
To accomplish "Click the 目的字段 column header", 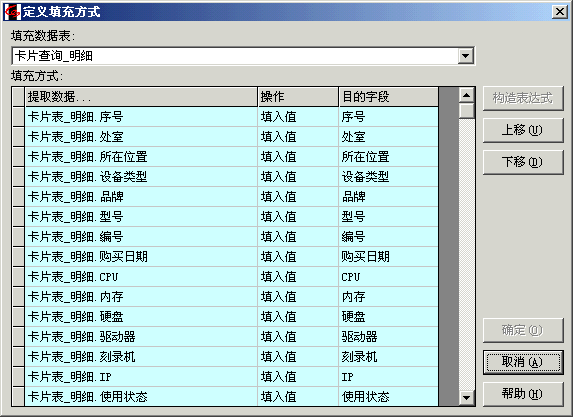I will click(x=389, y=97).
